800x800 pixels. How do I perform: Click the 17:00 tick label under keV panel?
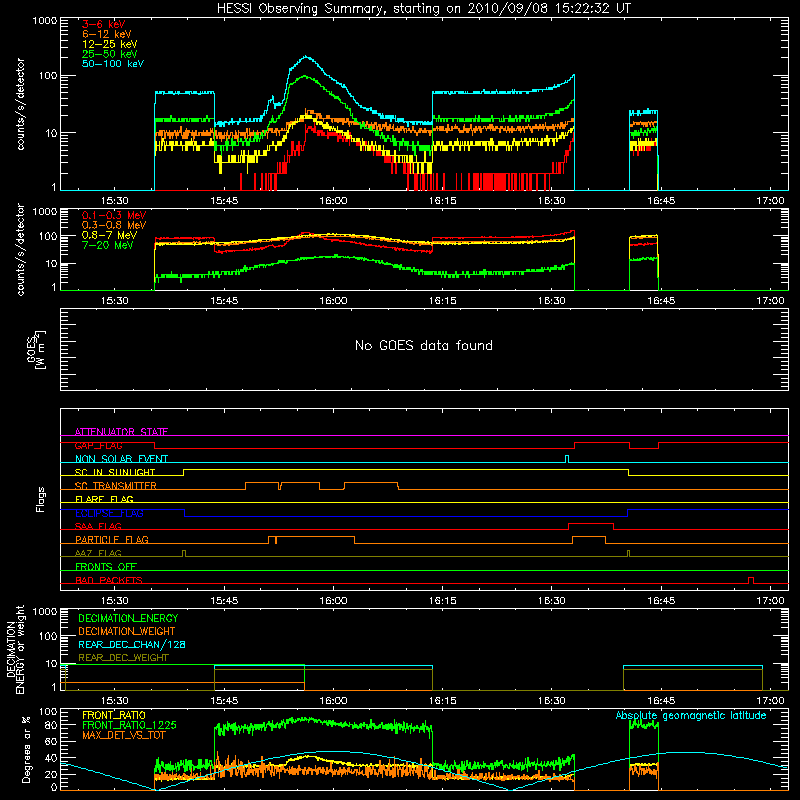point(770,201)
